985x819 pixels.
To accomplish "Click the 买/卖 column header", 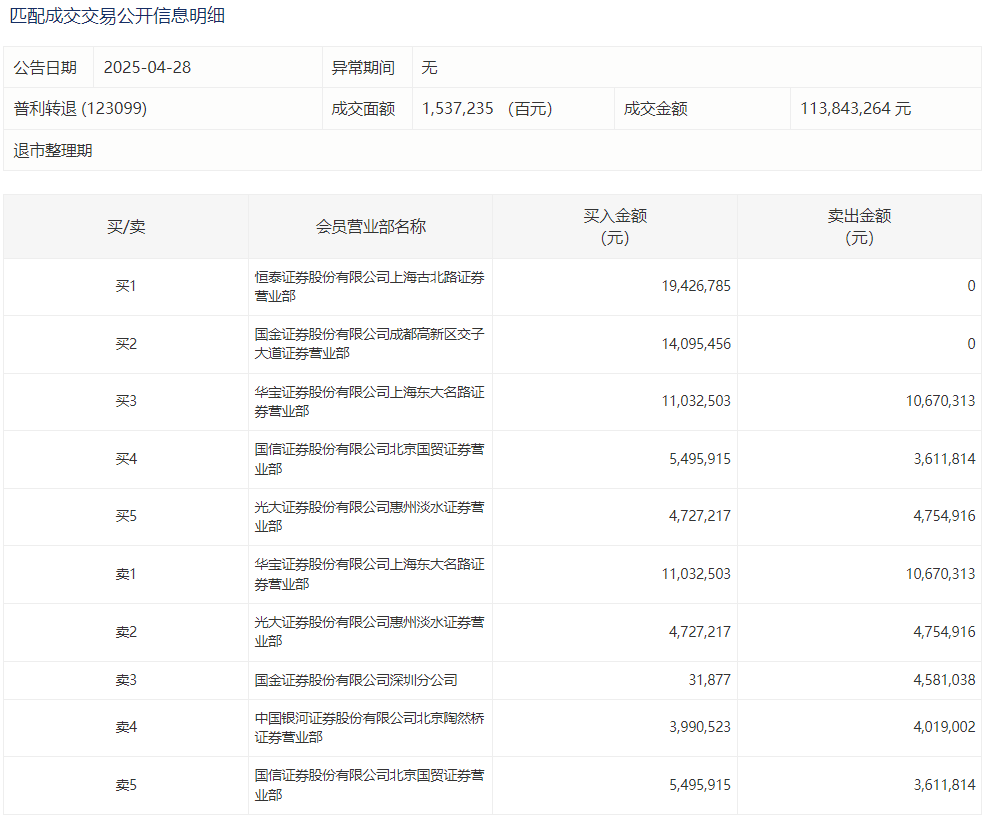I will coord(126,227).
